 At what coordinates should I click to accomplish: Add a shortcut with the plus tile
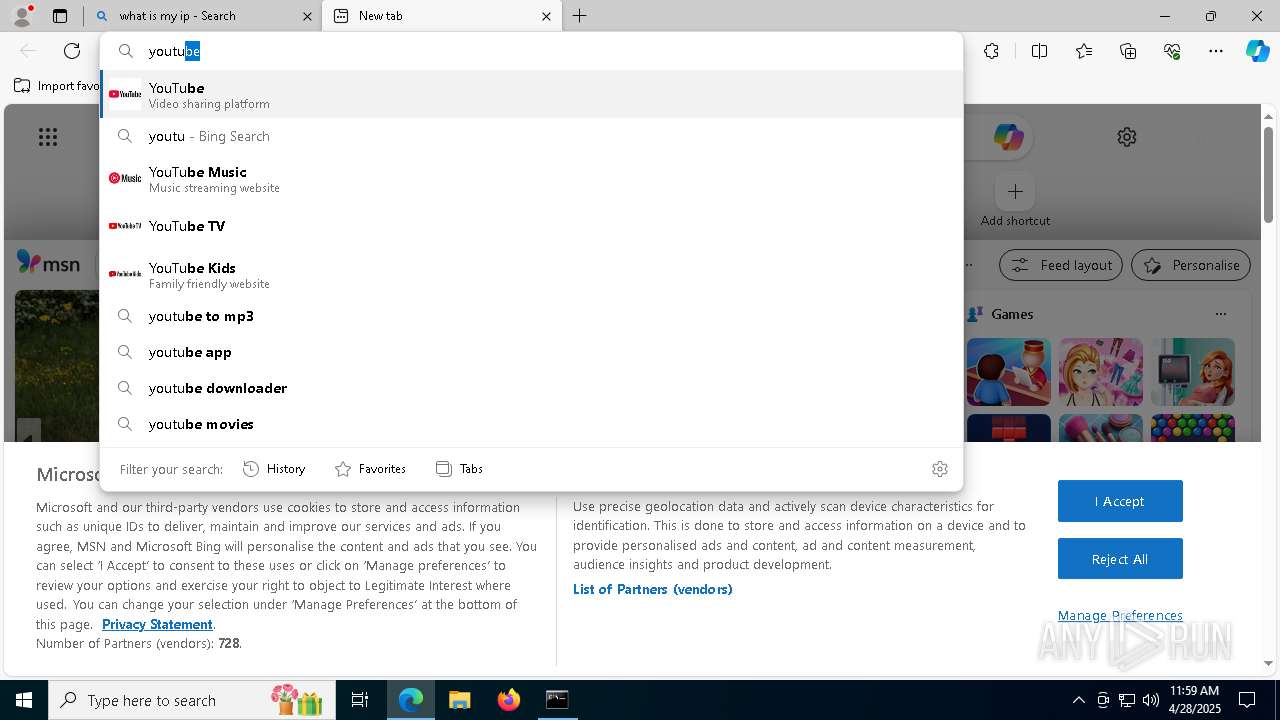click(1015, 191)
